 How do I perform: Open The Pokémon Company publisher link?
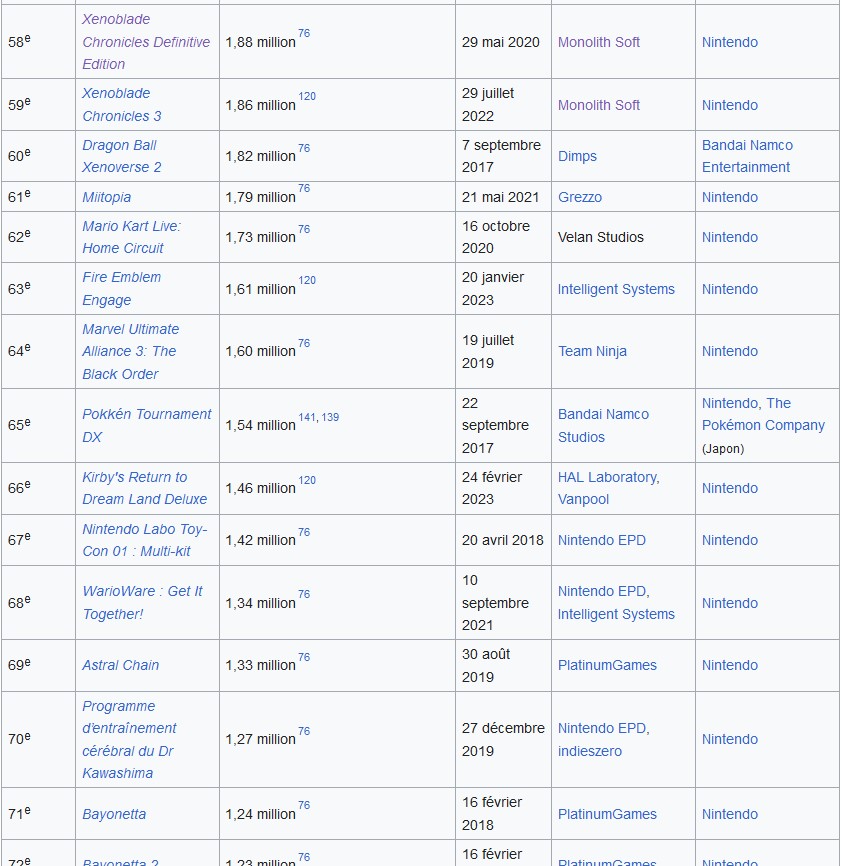click(x=763, y=414)
